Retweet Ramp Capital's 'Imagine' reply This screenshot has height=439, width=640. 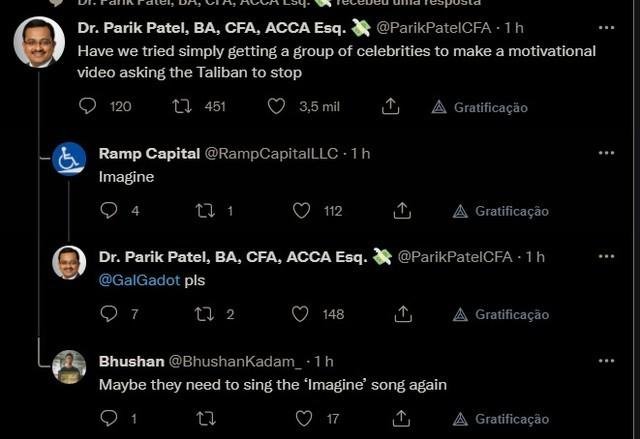click(x=205, y=211)
